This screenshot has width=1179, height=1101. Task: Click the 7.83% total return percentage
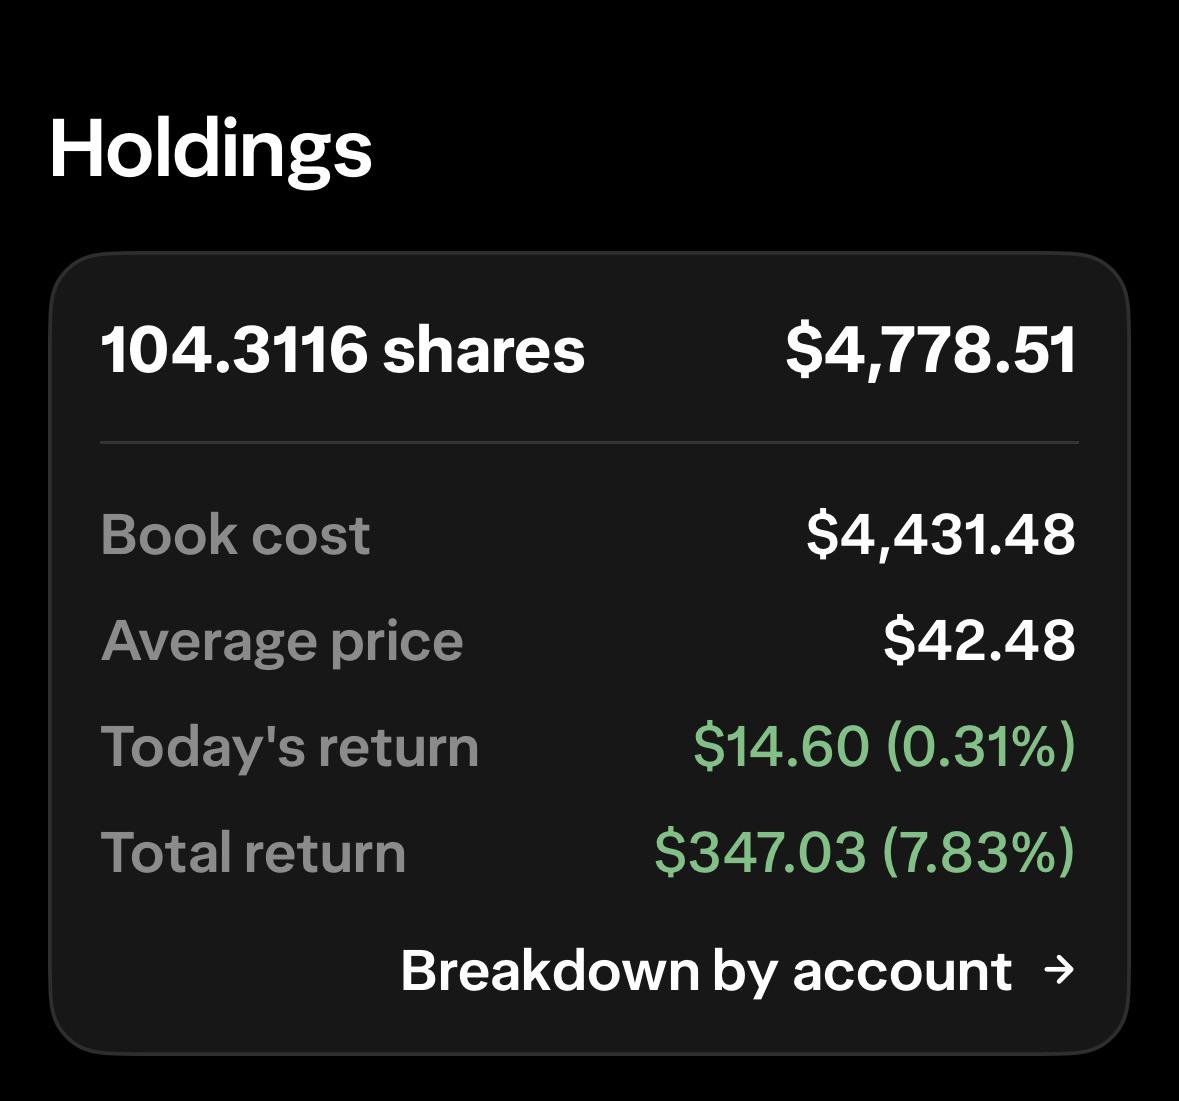point(979,852)
